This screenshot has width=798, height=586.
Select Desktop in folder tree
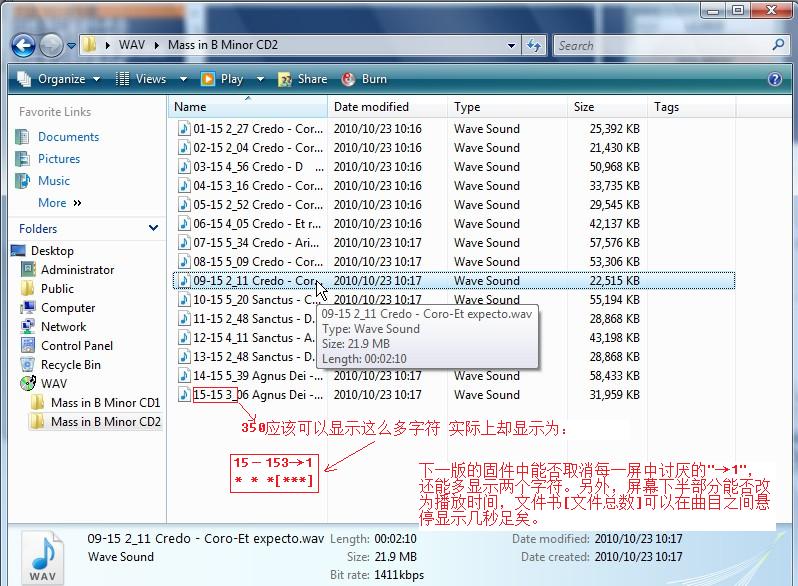click(52, 250)
